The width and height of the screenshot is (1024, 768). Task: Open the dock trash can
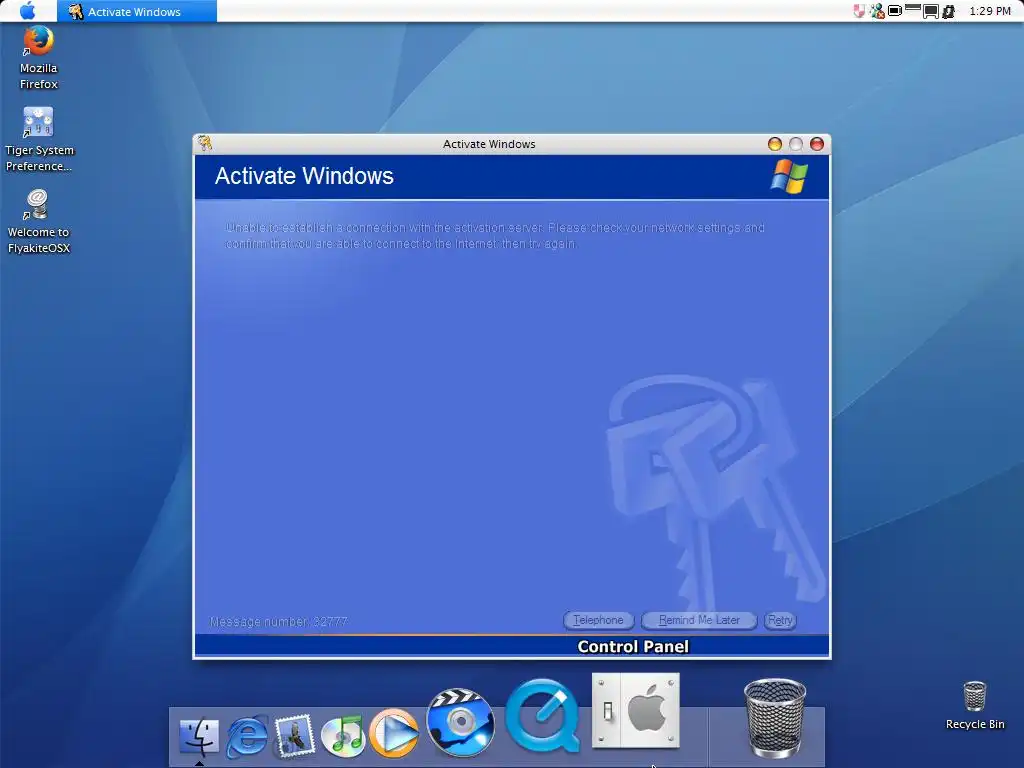click(775, 718)
